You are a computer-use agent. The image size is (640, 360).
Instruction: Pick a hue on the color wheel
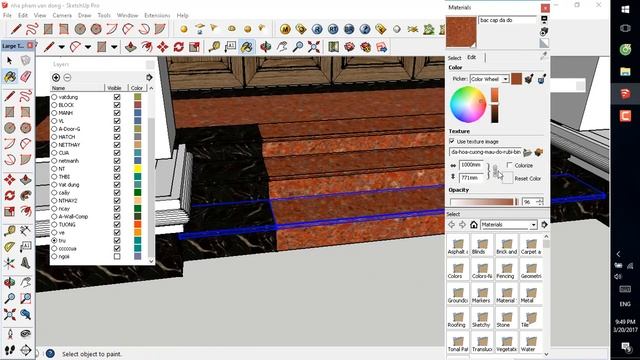pos(468,104)
